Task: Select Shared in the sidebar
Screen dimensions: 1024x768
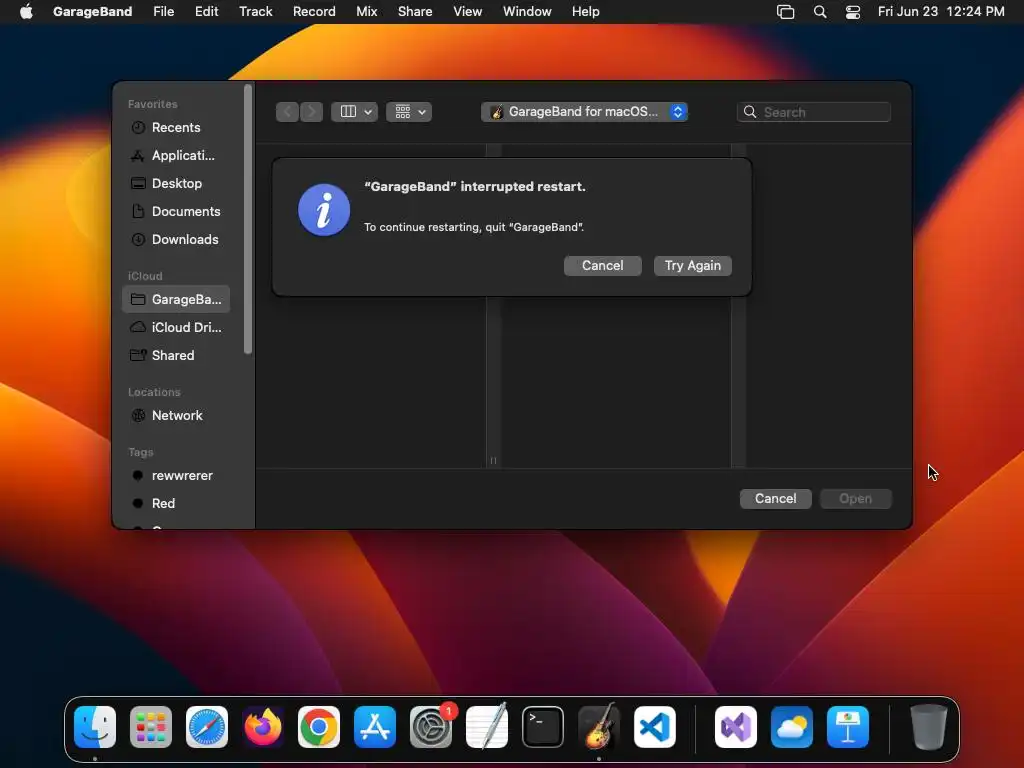Action: [176, 355]
